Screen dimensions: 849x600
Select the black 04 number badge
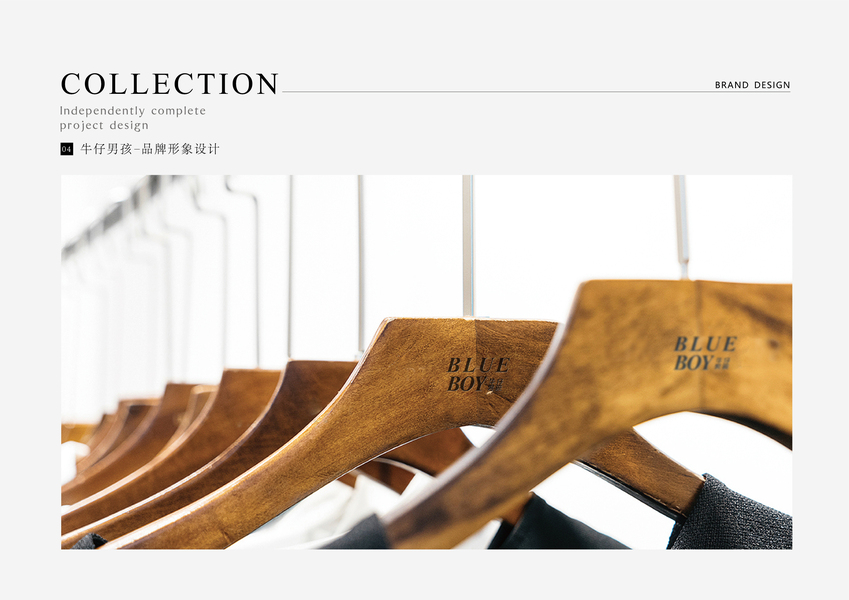tap(67, 149)
